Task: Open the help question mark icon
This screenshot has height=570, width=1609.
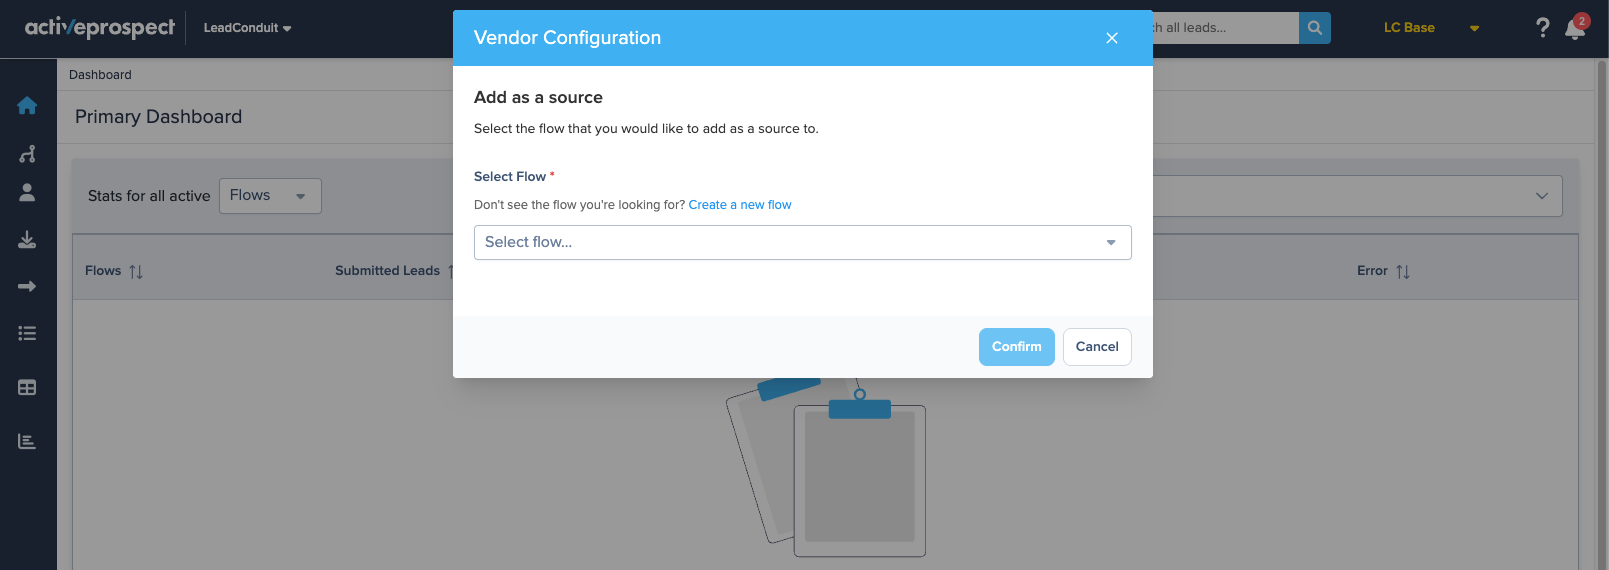Action: [x=1542, y=28]
